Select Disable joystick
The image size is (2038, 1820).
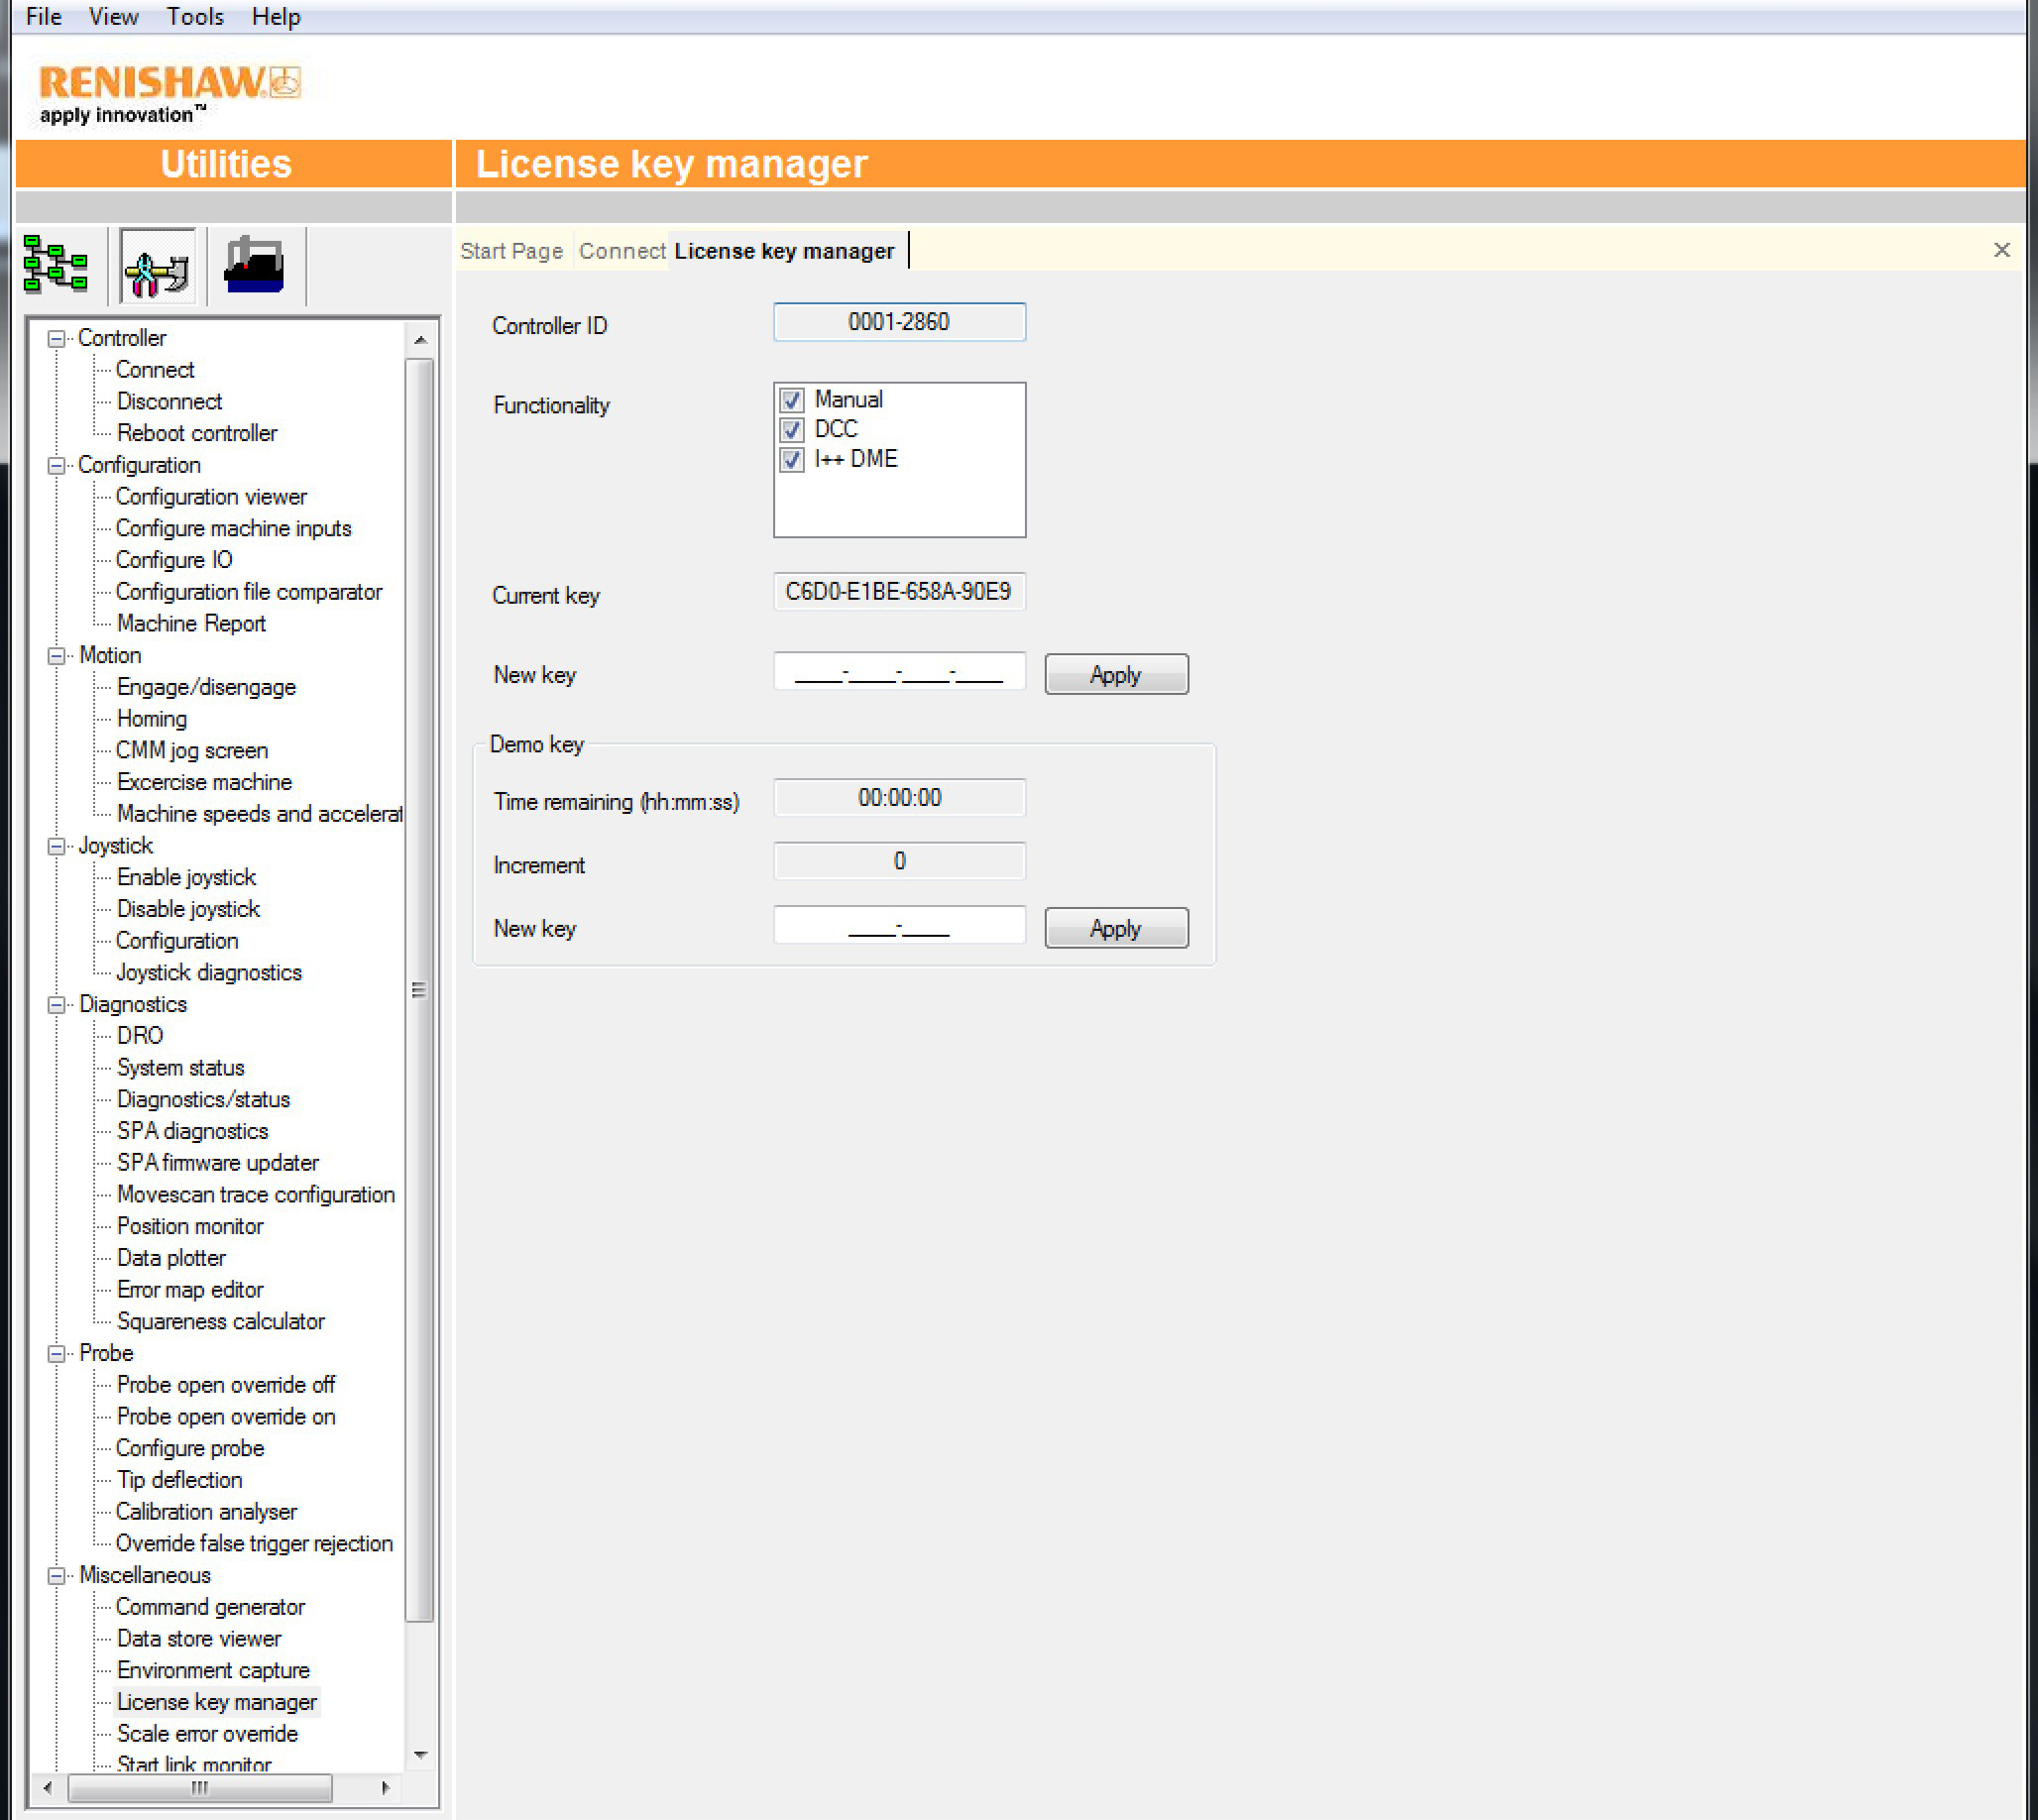(188, 910)
